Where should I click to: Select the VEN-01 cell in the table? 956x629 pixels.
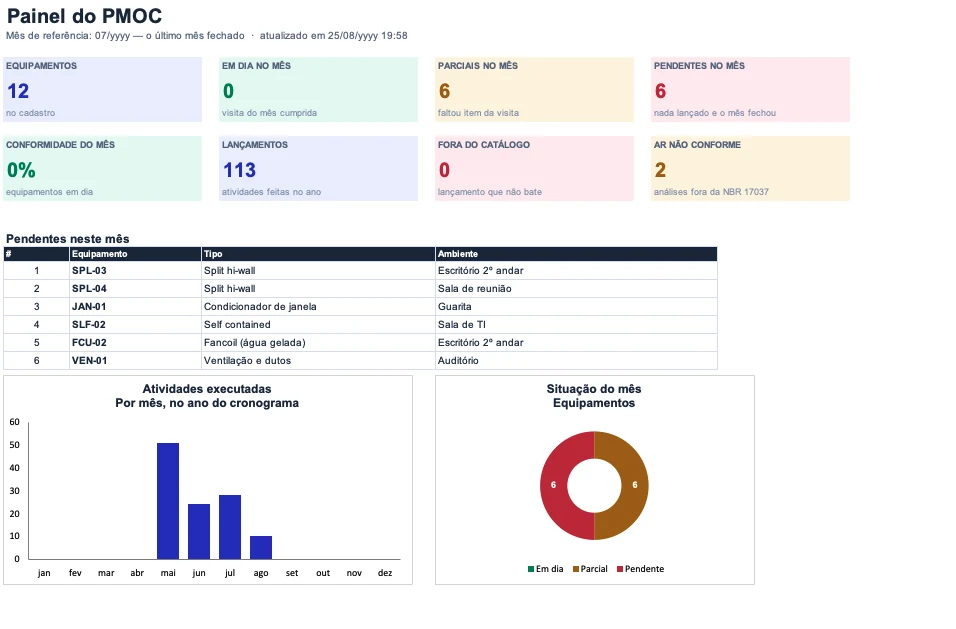pos(135,361)
